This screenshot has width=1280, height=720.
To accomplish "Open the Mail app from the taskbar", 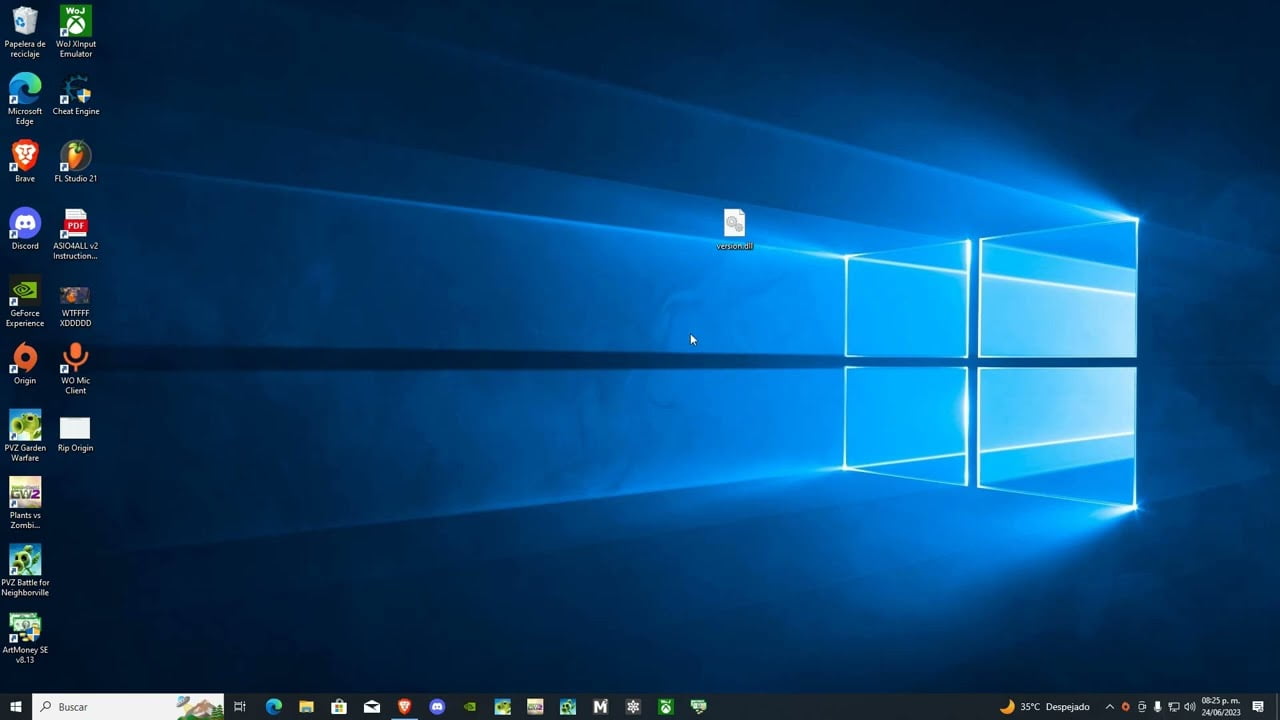I will point(372,707).
